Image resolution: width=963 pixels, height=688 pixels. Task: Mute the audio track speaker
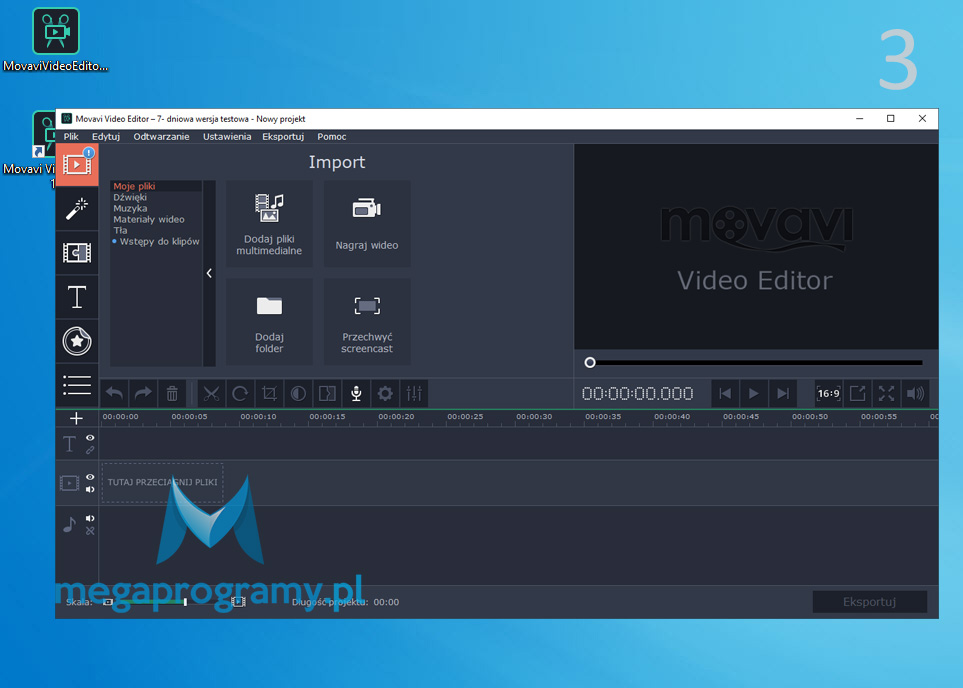coord(90,518)
